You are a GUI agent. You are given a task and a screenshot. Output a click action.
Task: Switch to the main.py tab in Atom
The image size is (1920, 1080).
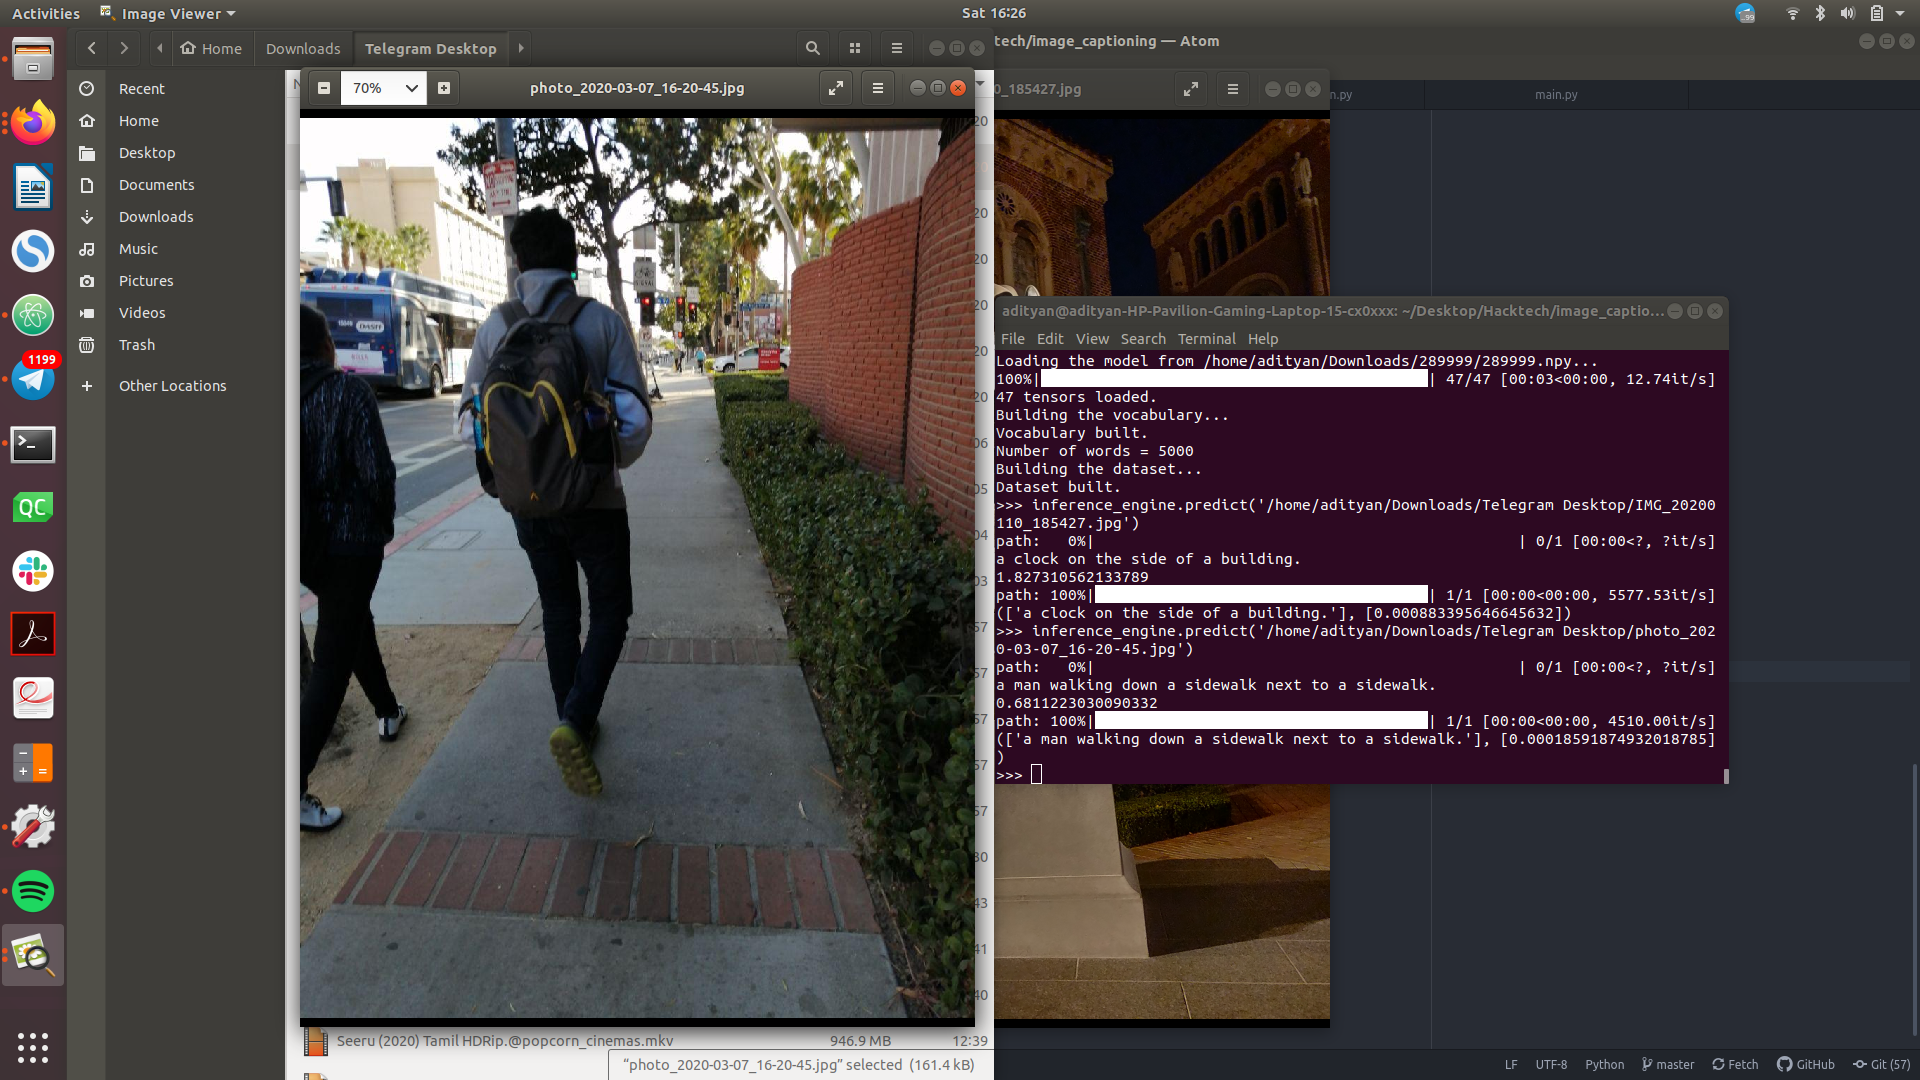[1556, 95]
